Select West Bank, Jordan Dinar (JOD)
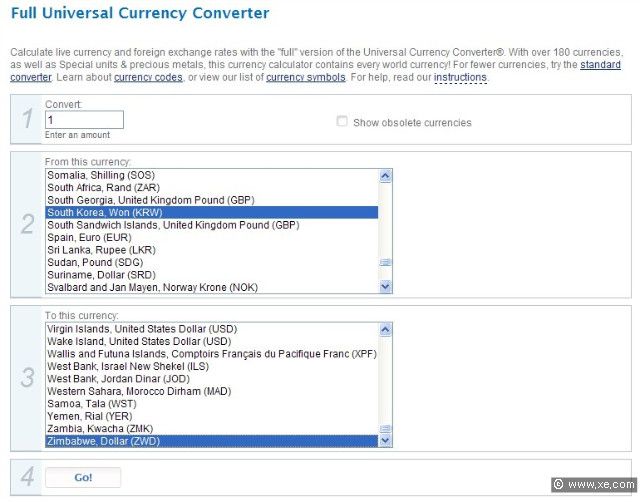640x502 pixels. [x=211, y=379]
